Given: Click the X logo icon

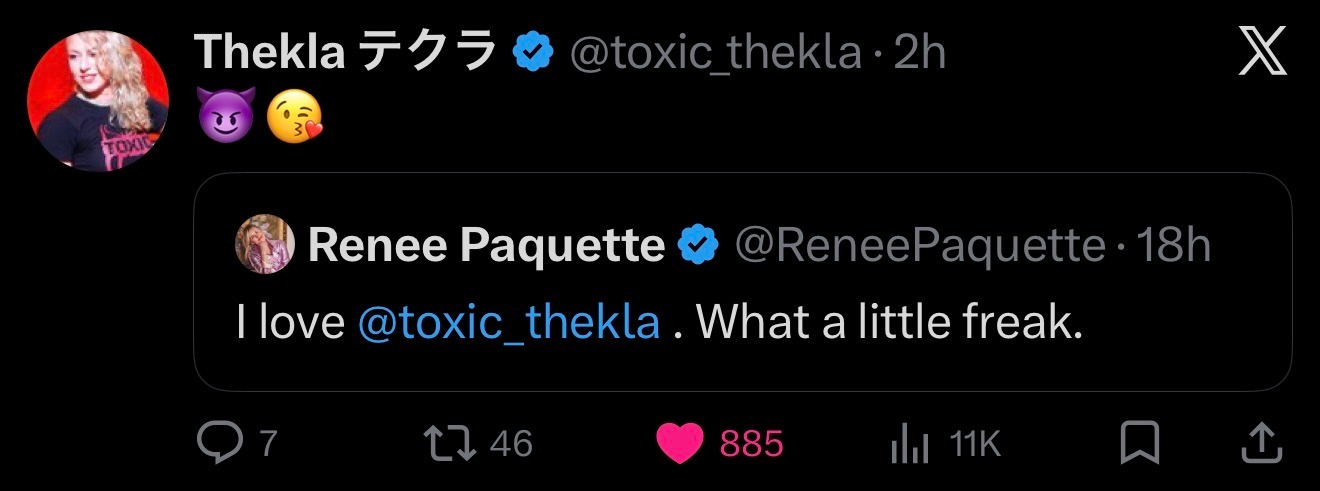Looking at the screenshot, I should coord(1260,54).
